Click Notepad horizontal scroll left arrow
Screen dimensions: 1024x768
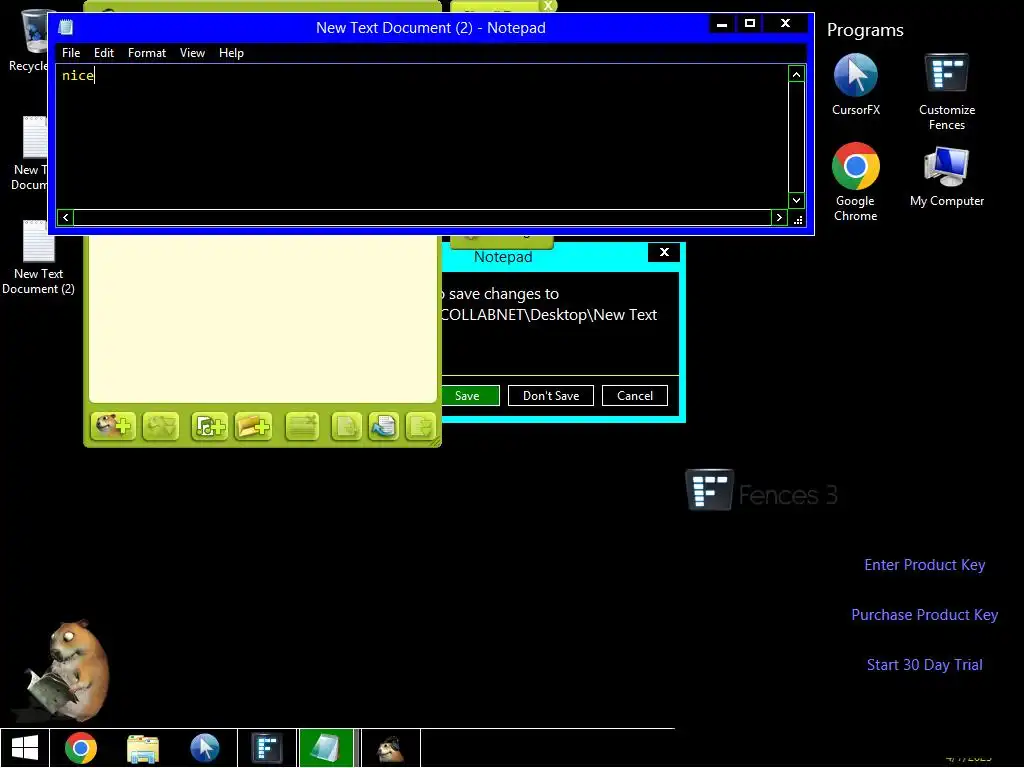click(65, 217)
